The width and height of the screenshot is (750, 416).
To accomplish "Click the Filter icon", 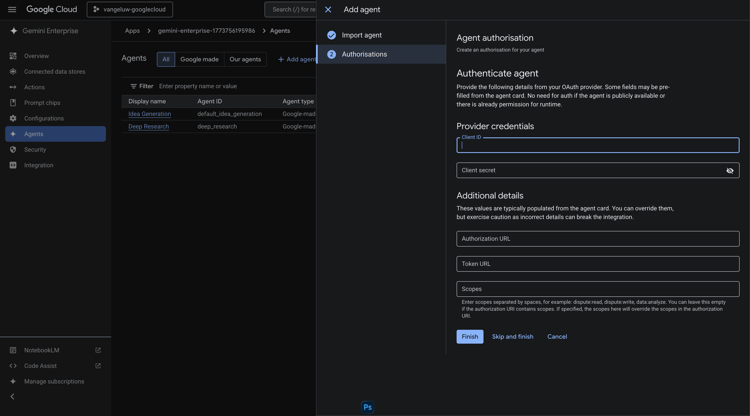I will (x=133, y=87).
